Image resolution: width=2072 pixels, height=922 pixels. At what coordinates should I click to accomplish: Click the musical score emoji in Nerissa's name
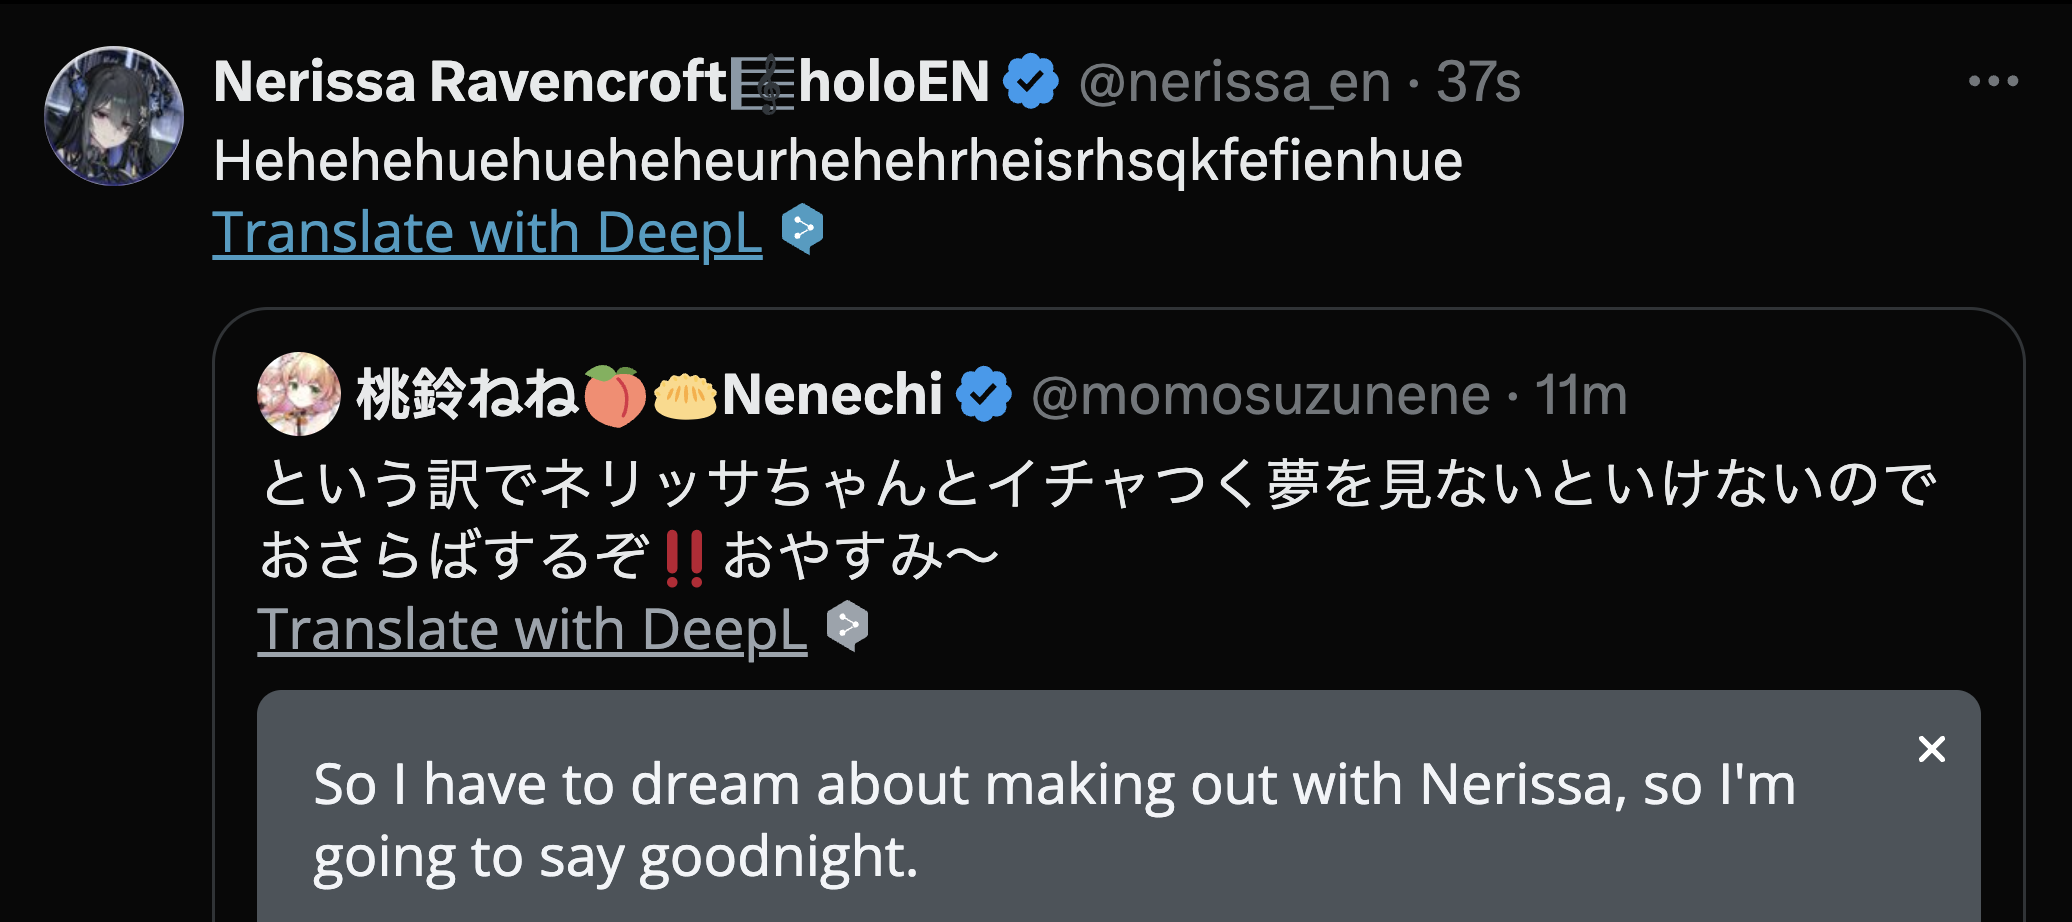coord(762,83)
